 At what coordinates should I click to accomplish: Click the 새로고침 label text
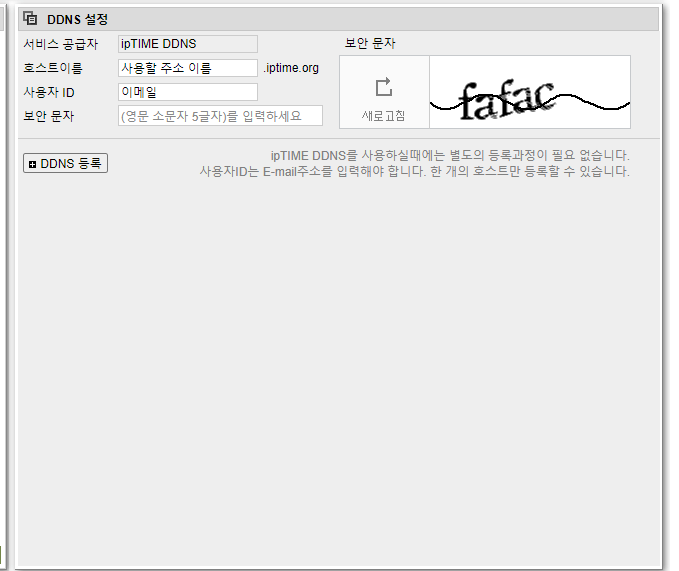click(384, 116)
